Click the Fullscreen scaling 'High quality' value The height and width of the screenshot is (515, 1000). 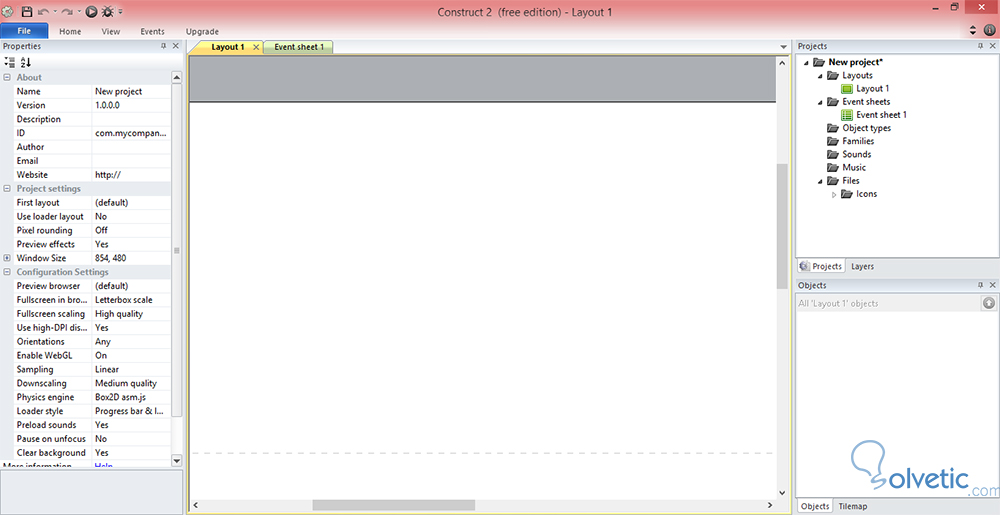[x=131, y=314]
